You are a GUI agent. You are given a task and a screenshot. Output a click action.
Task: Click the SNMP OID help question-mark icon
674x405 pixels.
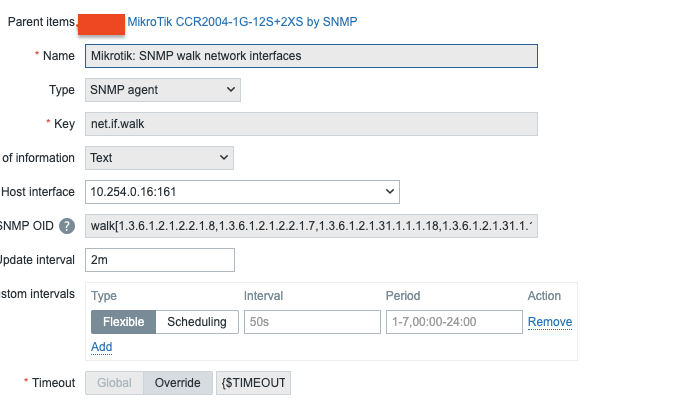(x=67, y=226)
